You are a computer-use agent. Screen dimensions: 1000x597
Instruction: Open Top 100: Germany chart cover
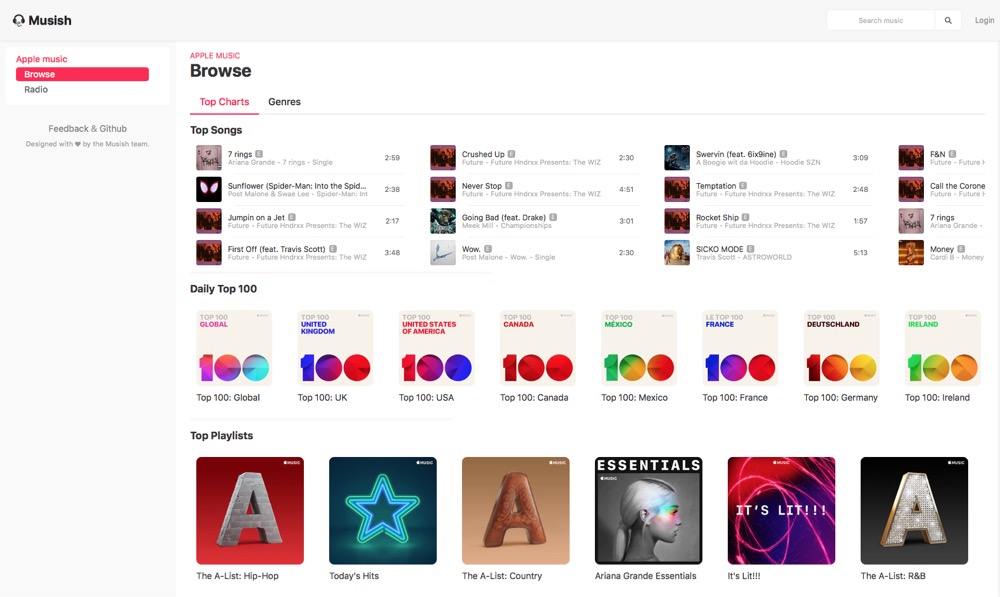841,348
